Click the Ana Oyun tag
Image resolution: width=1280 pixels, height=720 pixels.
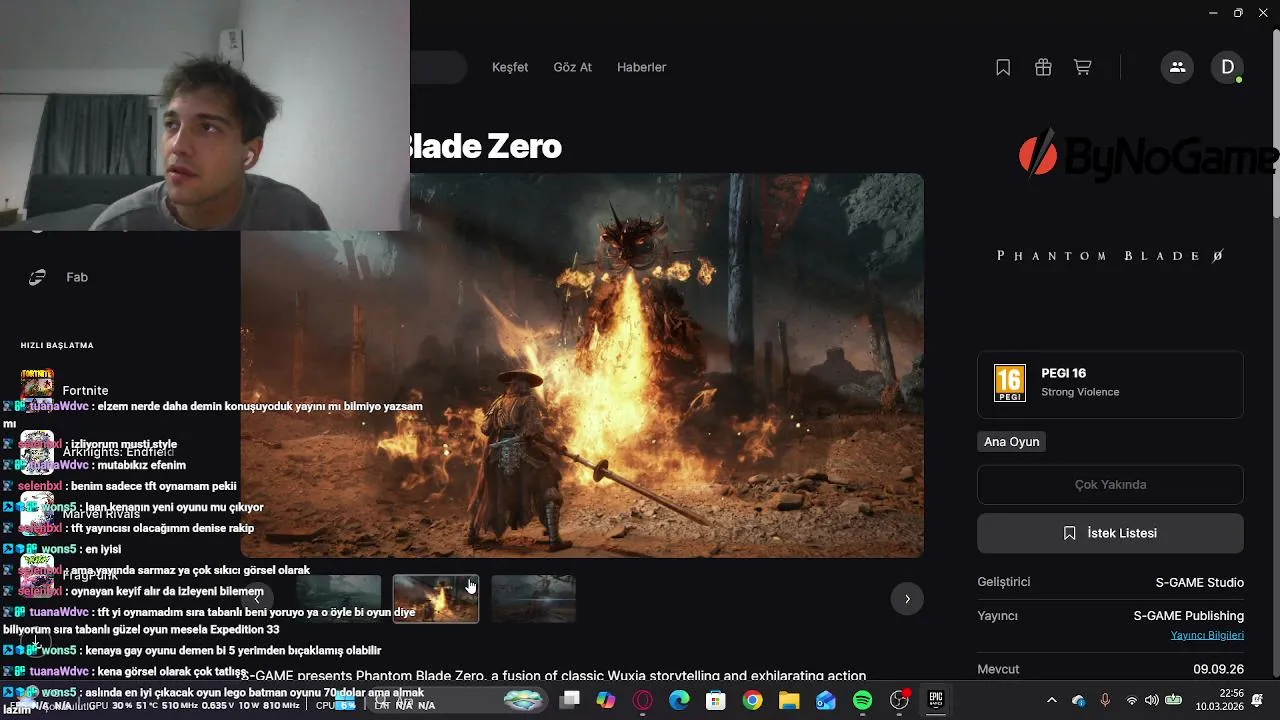(1011, 442)
